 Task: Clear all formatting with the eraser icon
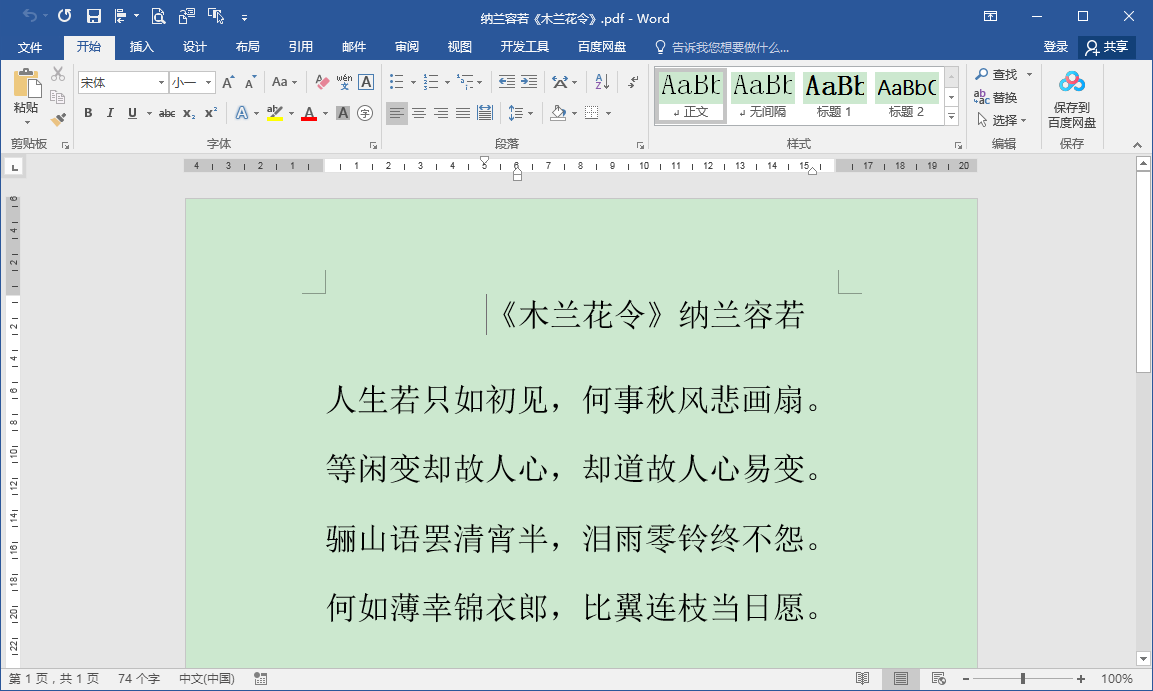pyautogui.click(x=321, y=82)
